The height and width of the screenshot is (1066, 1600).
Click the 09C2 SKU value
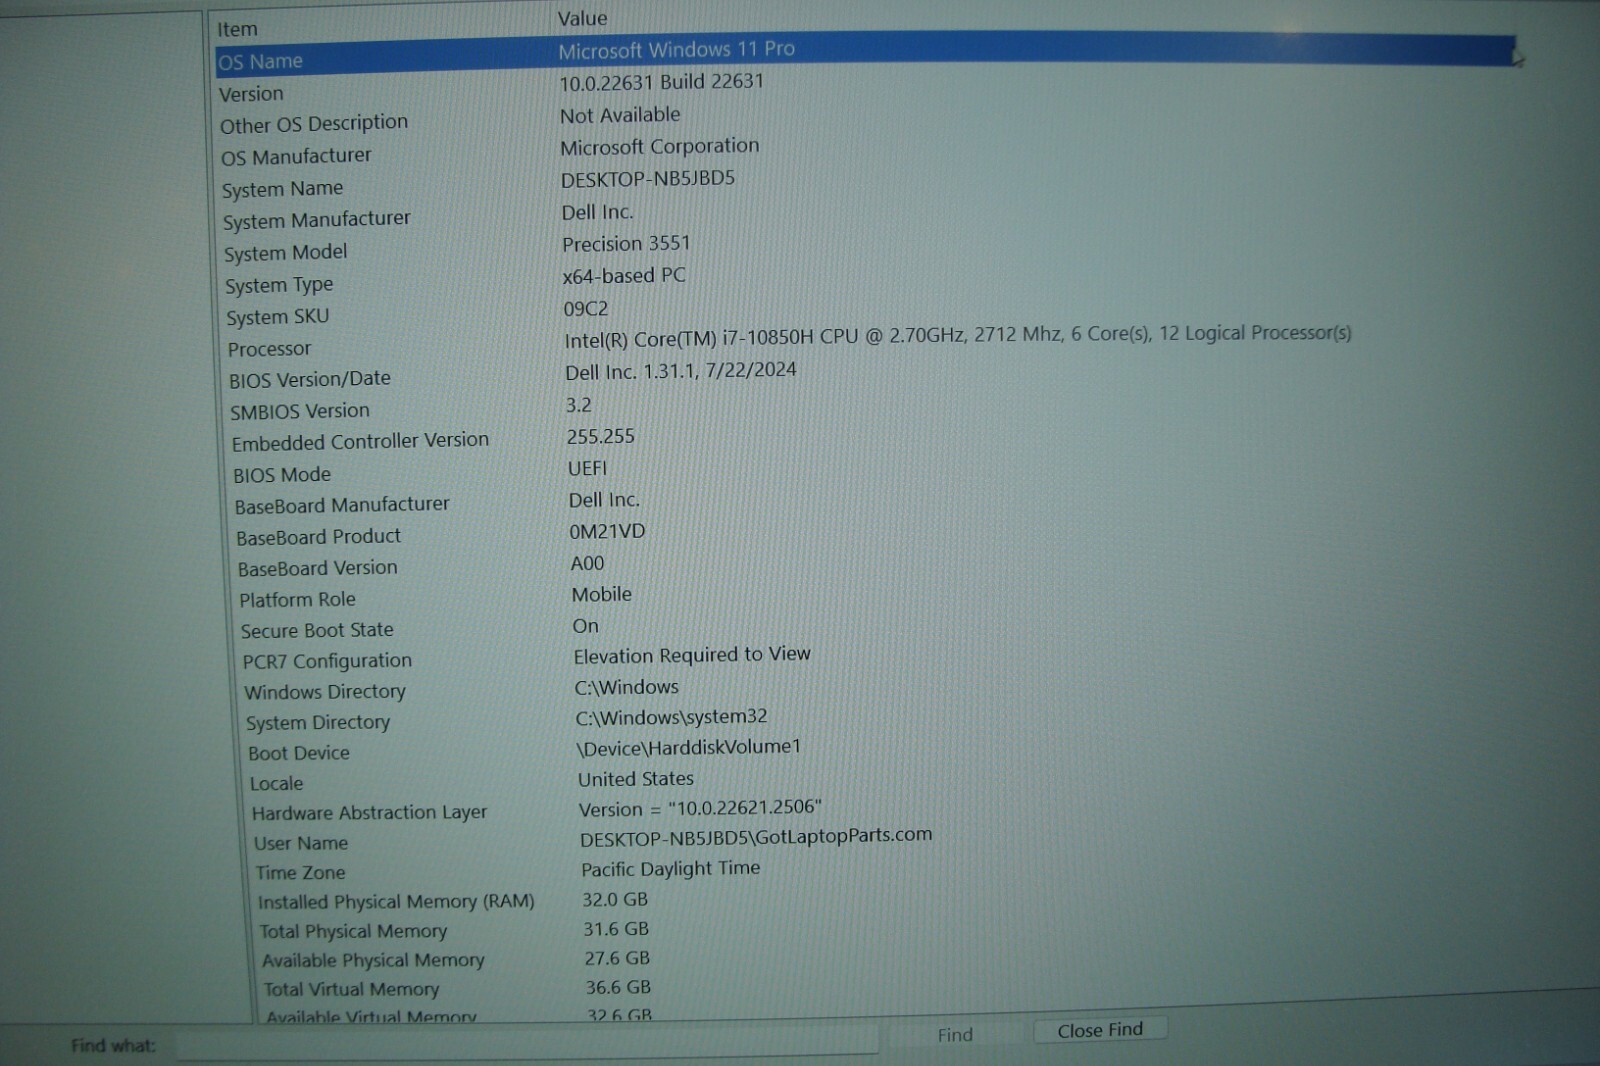click(585, 309)
